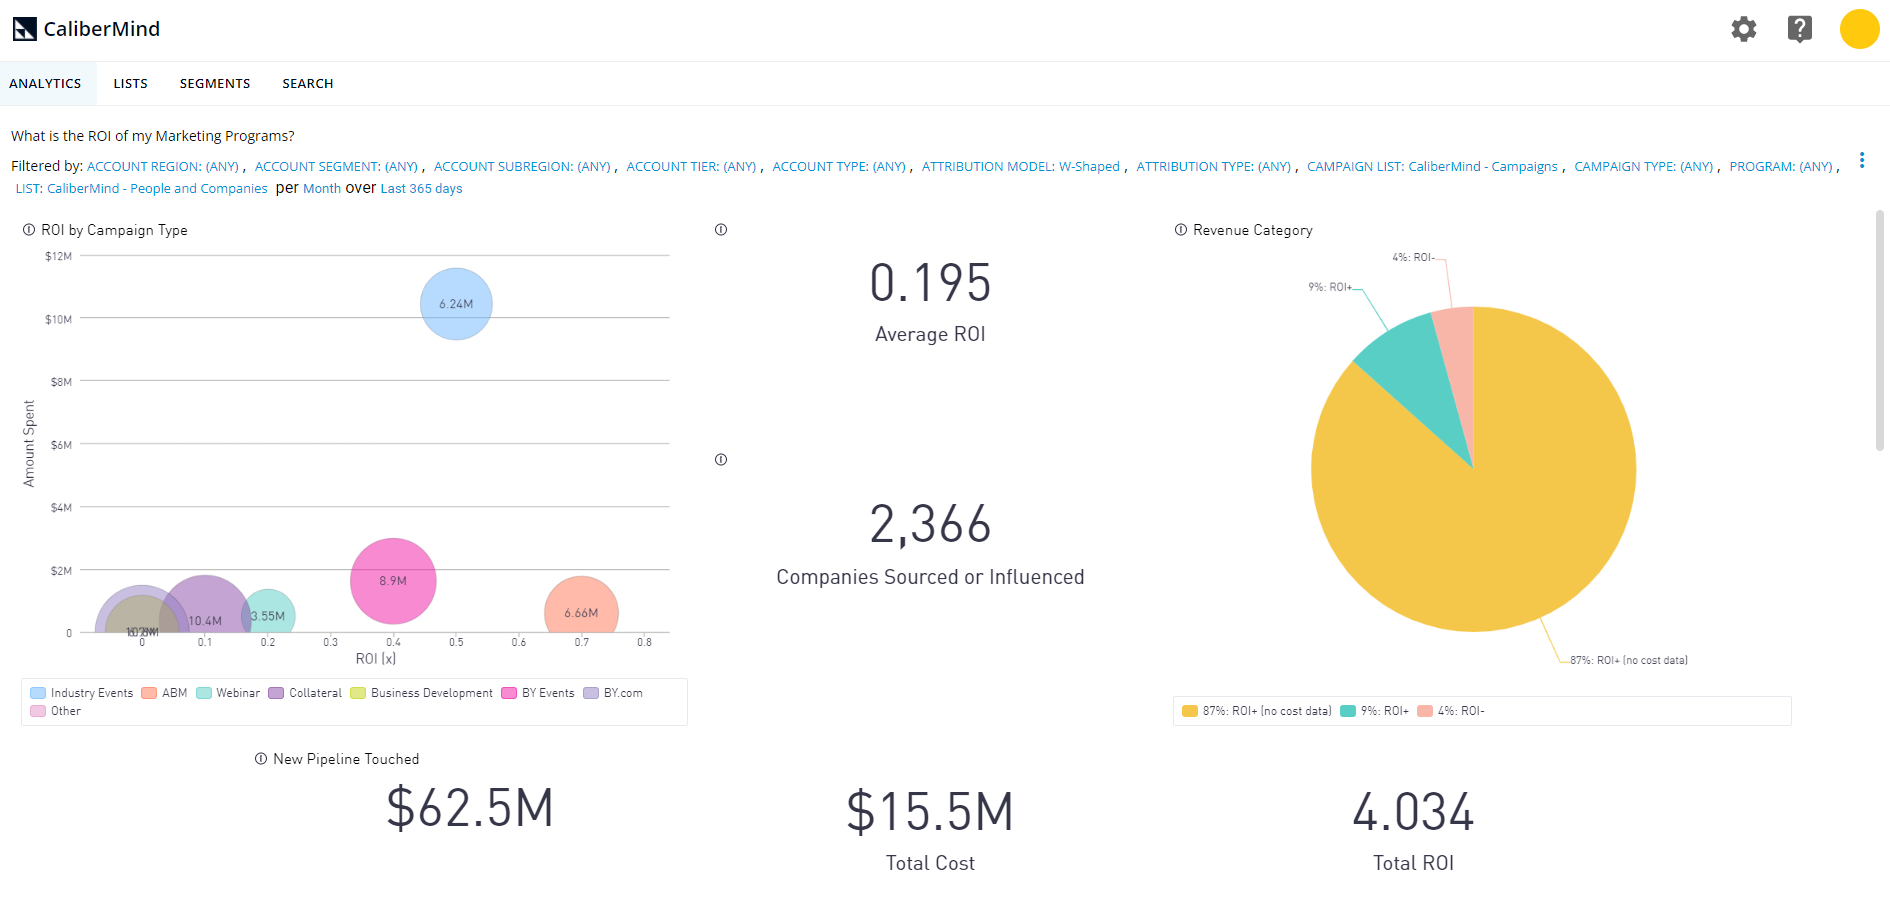Screen dimensions: 1890x897
Task: Open the help question mark icon
Action: (1800, 29)
